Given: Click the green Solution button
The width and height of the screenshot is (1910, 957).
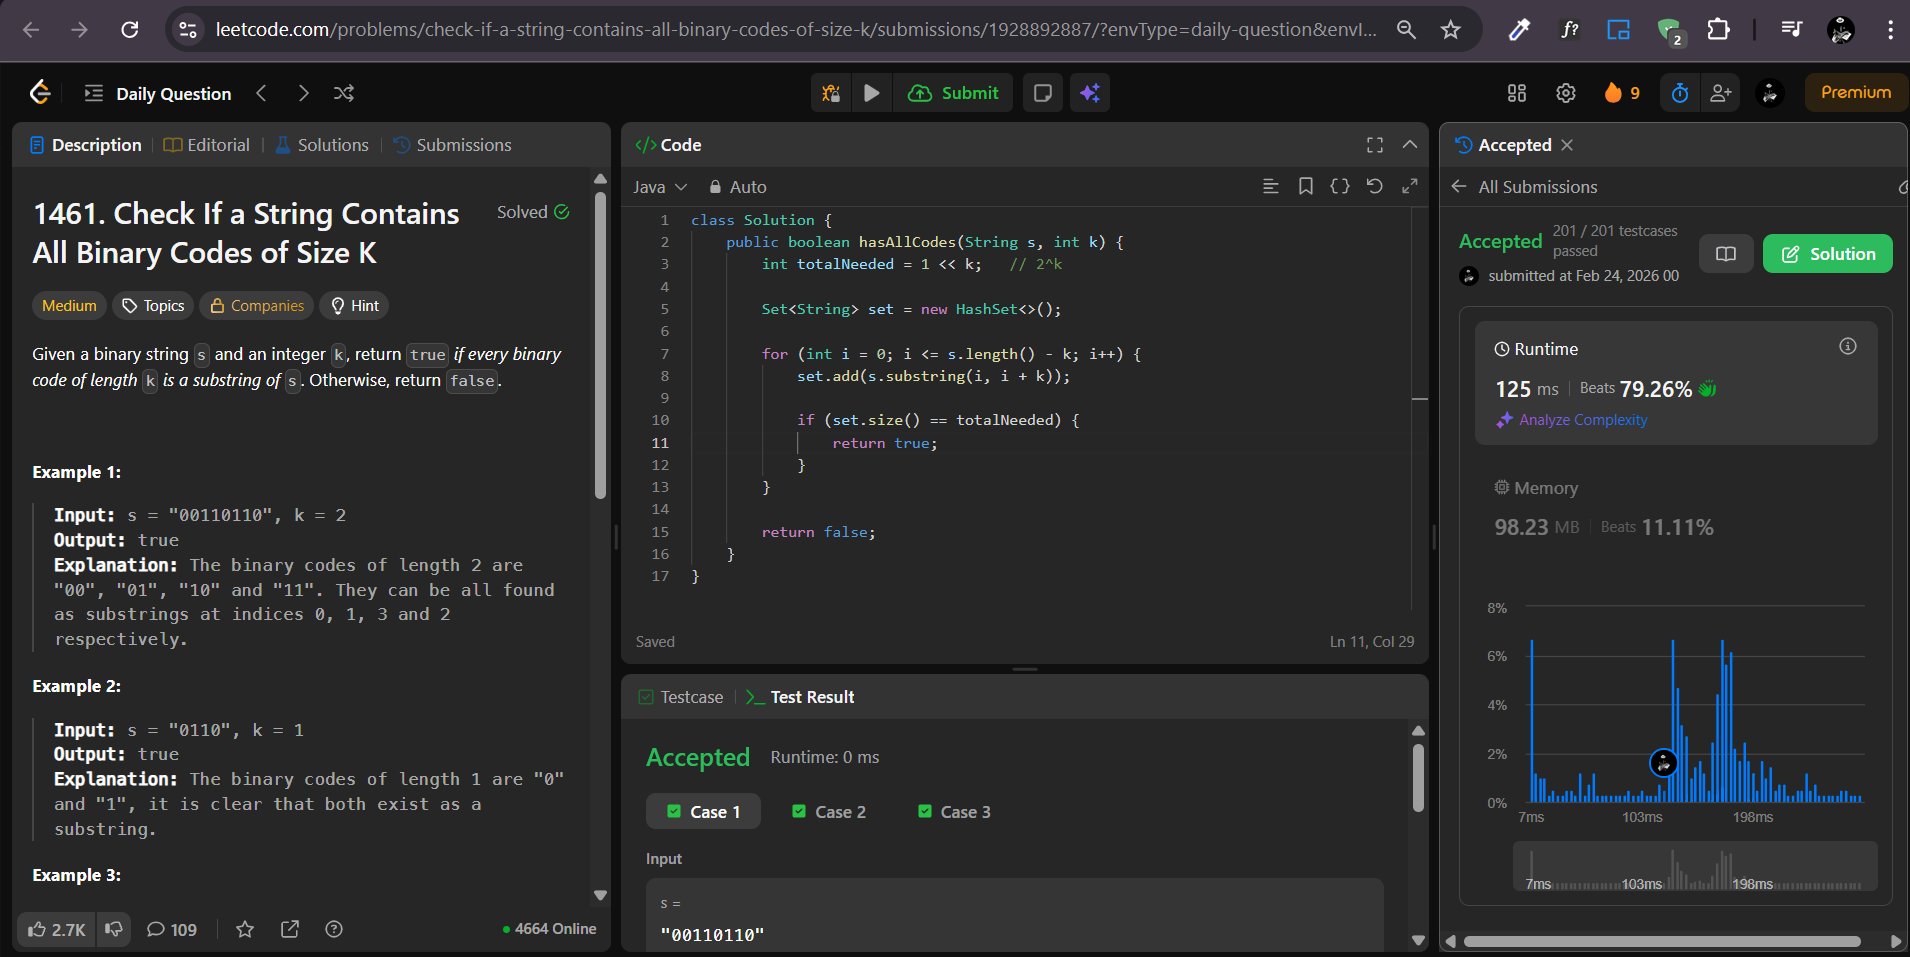Looking at the screenshot, I should click(x=1827, y=254).
